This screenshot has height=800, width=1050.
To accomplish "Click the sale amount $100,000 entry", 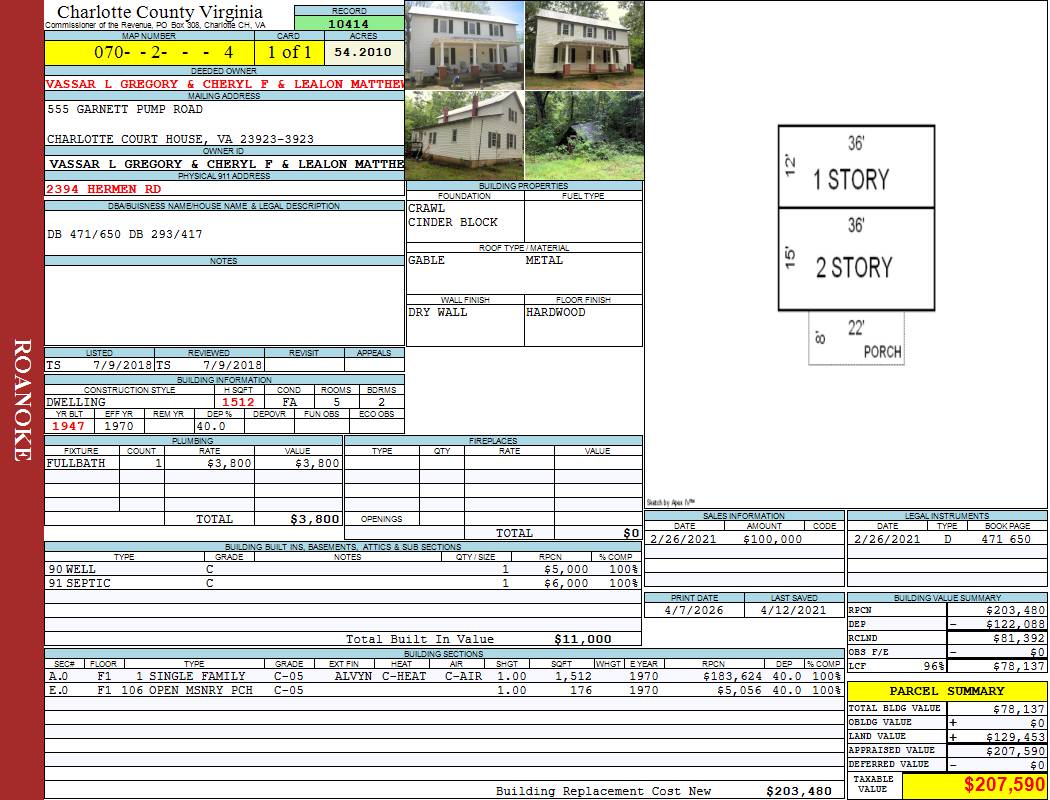I will coord(772,539).
